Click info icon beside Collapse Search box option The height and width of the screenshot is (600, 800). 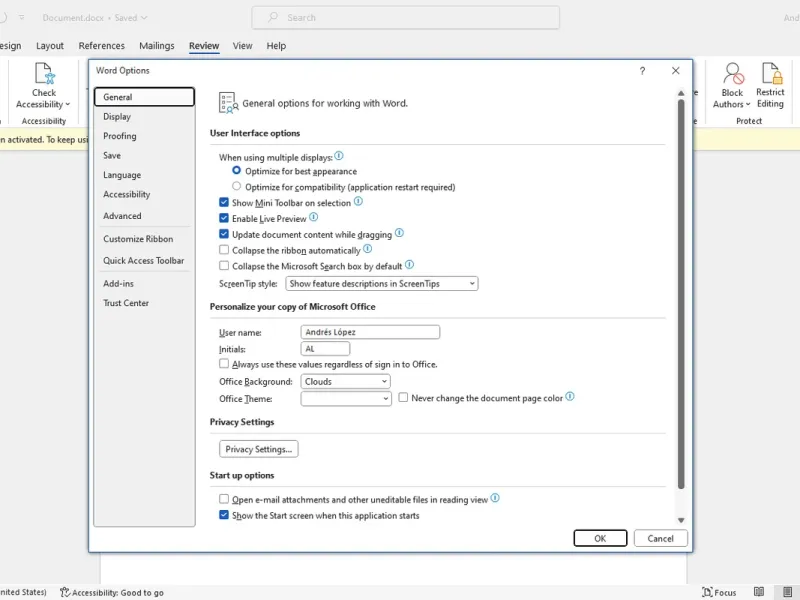[409, 265]
